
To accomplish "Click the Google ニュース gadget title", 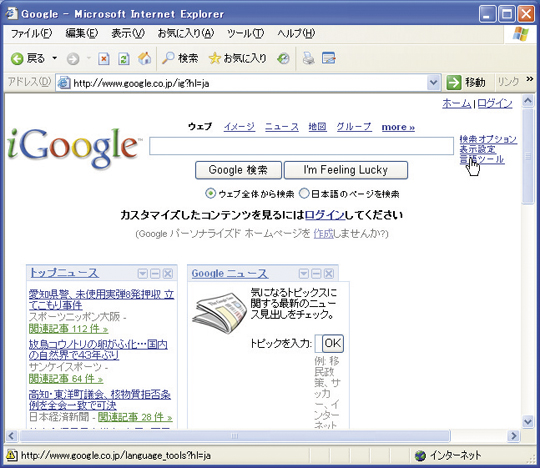I will tap(229, 273).
